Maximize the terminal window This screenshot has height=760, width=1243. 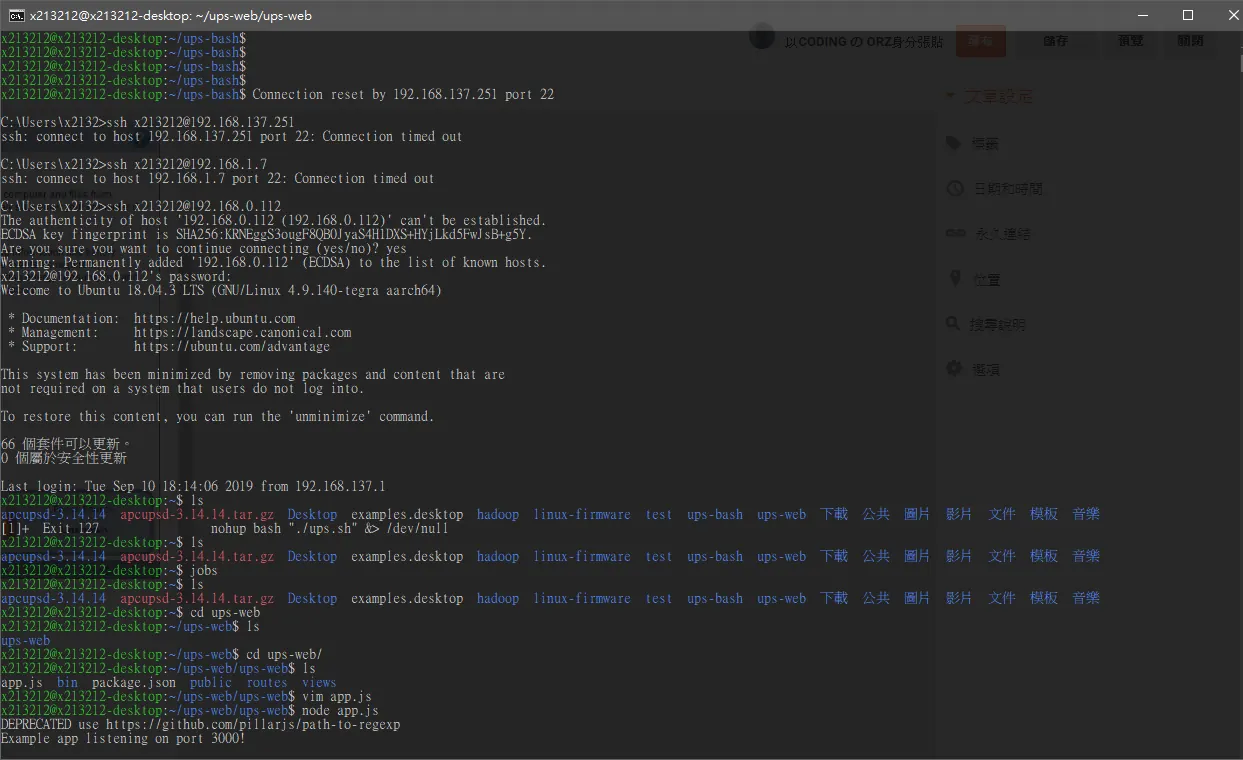1187,15
